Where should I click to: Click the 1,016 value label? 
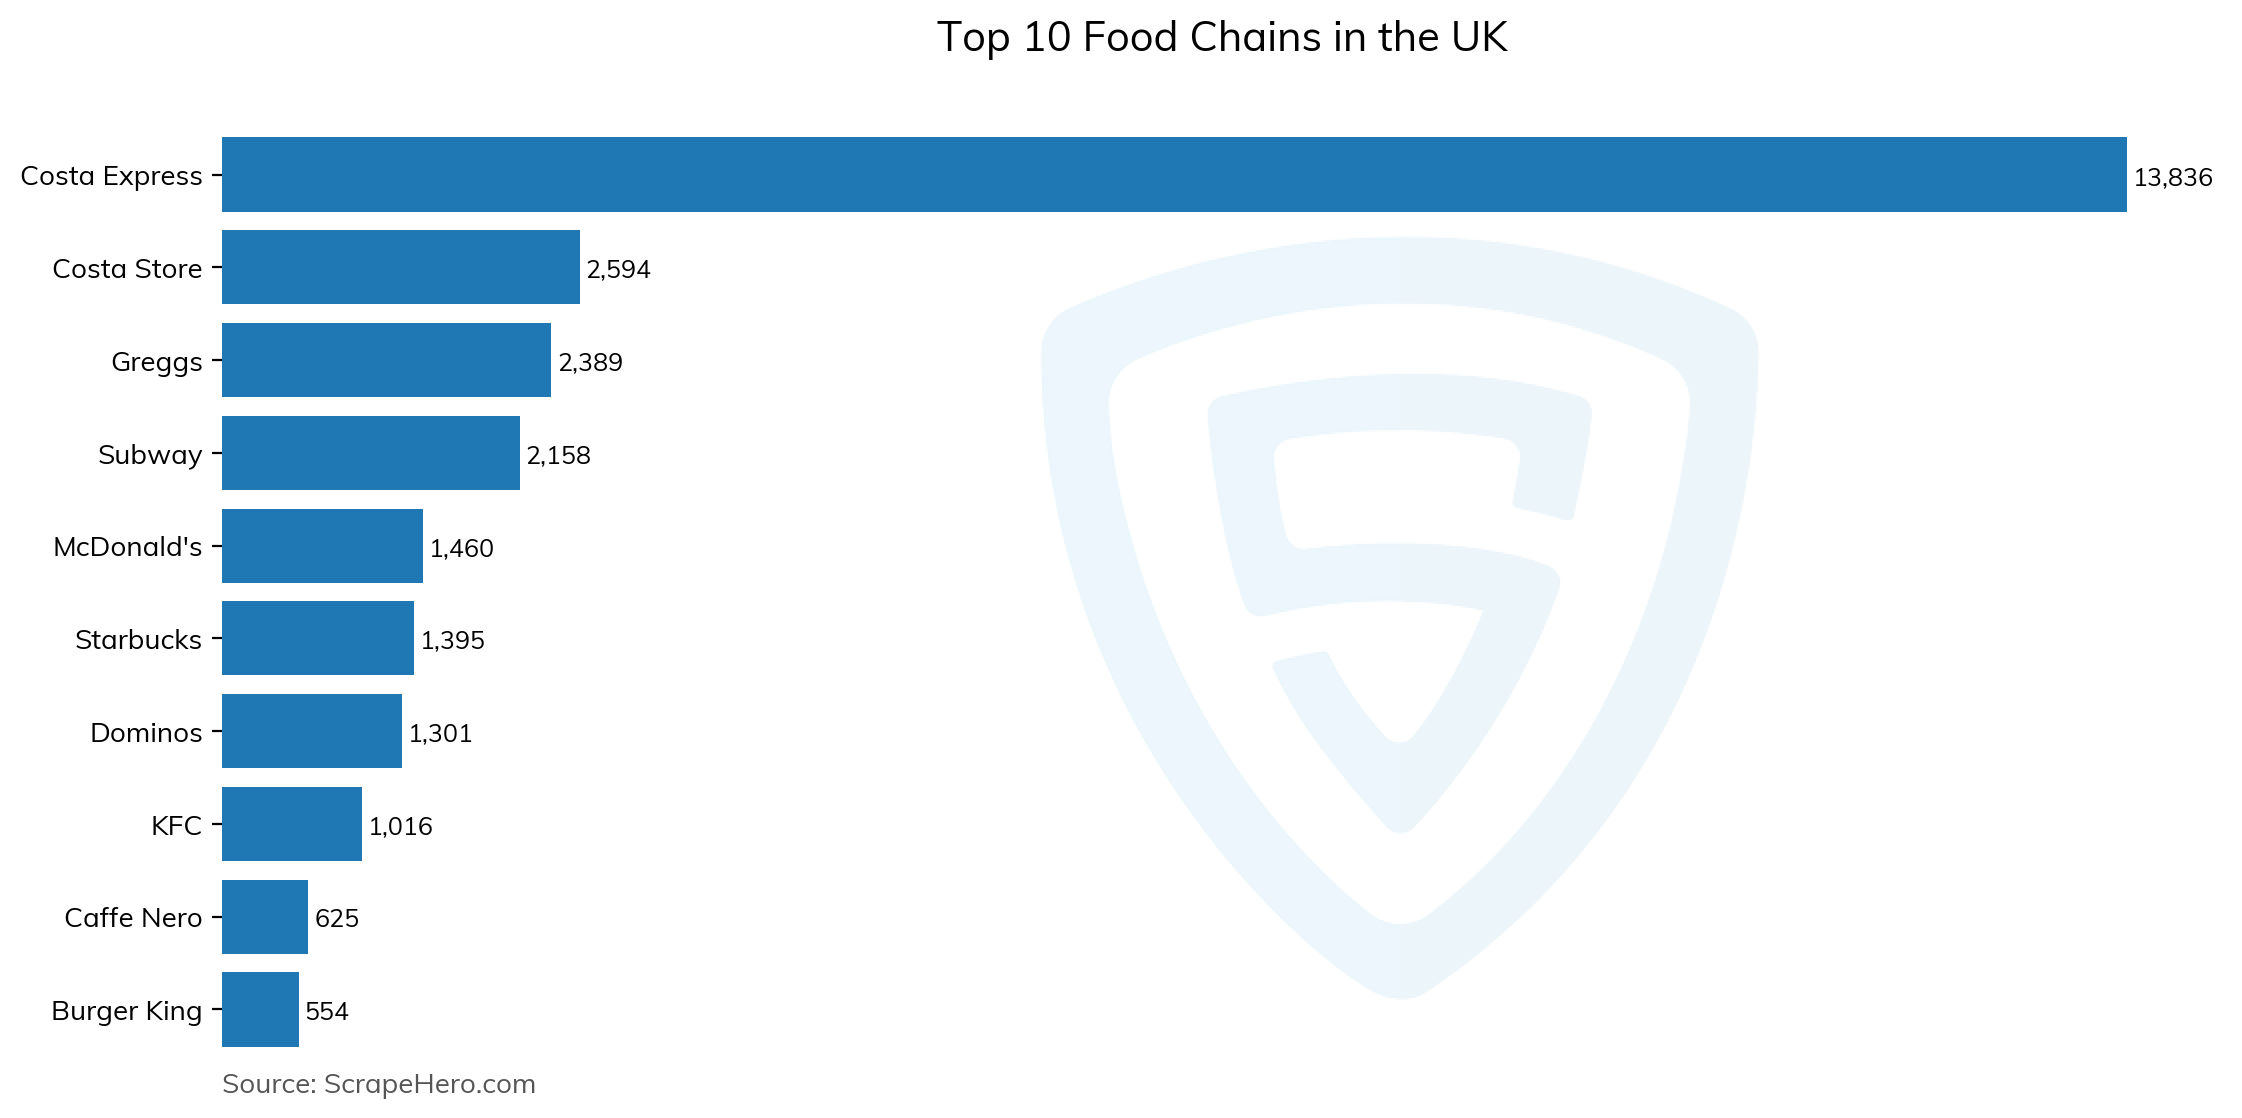point(400,827)
